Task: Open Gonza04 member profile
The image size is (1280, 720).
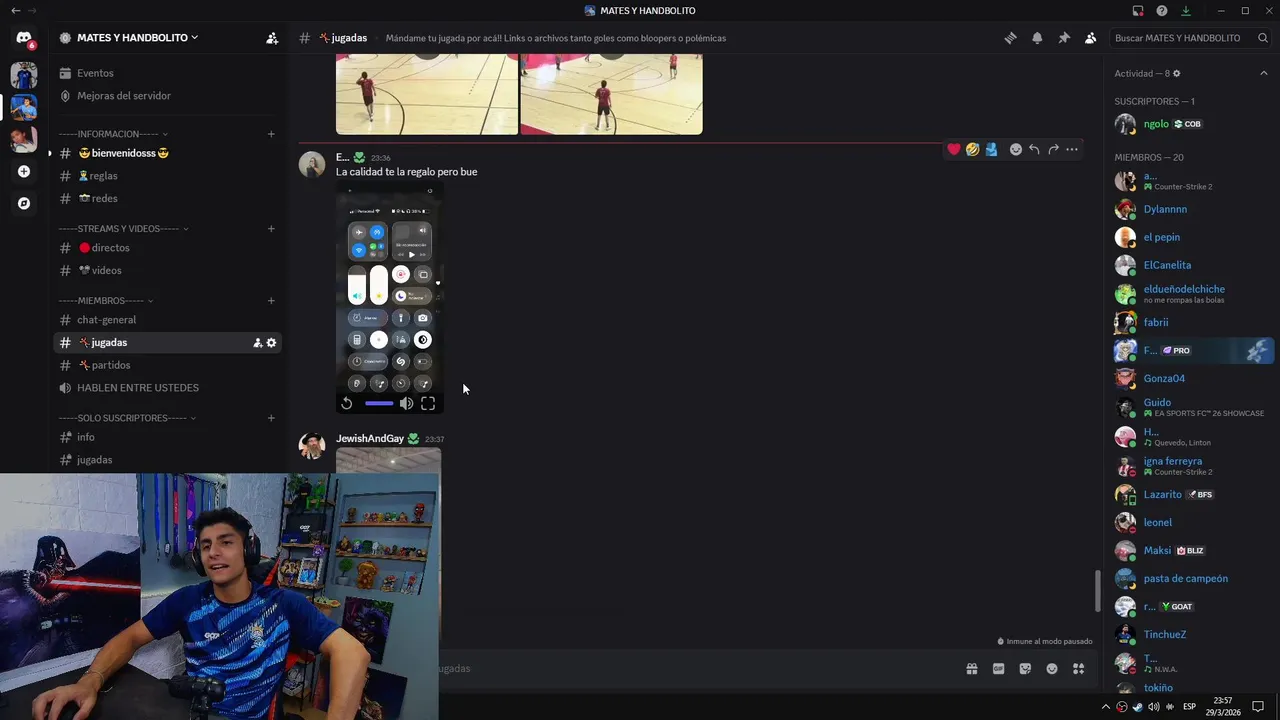Action: click(1192, 378)
